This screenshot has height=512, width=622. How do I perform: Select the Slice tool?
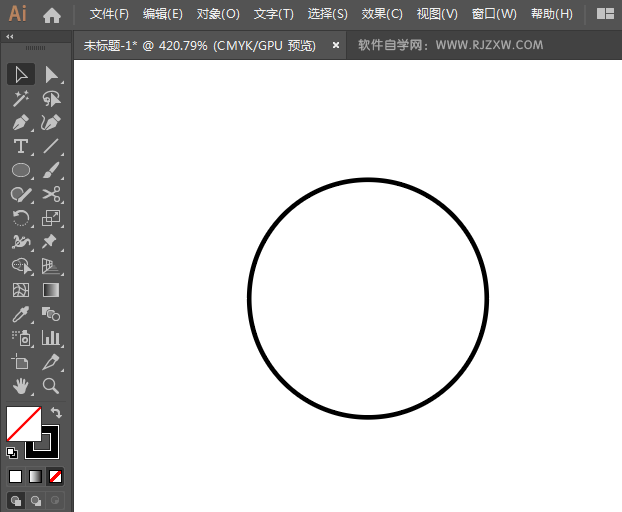(52, 362)
